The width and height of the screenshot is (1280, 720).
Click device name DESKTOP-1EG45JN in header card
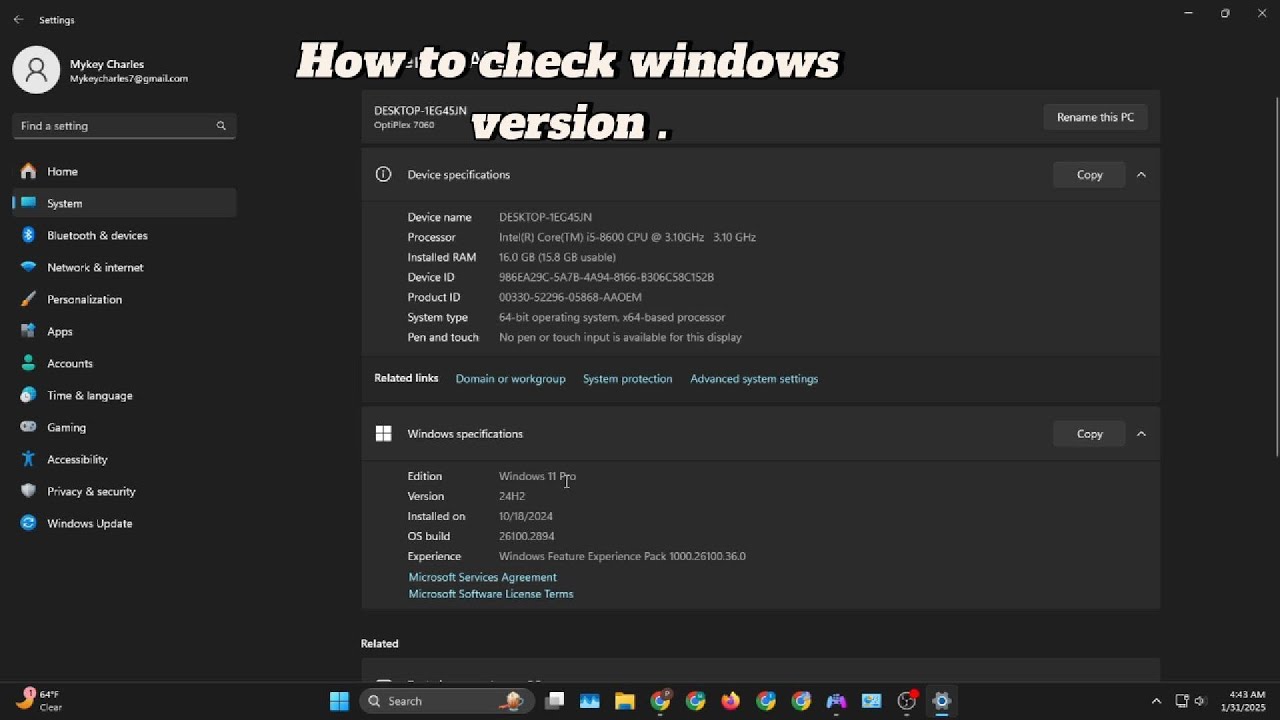[420, 110]
